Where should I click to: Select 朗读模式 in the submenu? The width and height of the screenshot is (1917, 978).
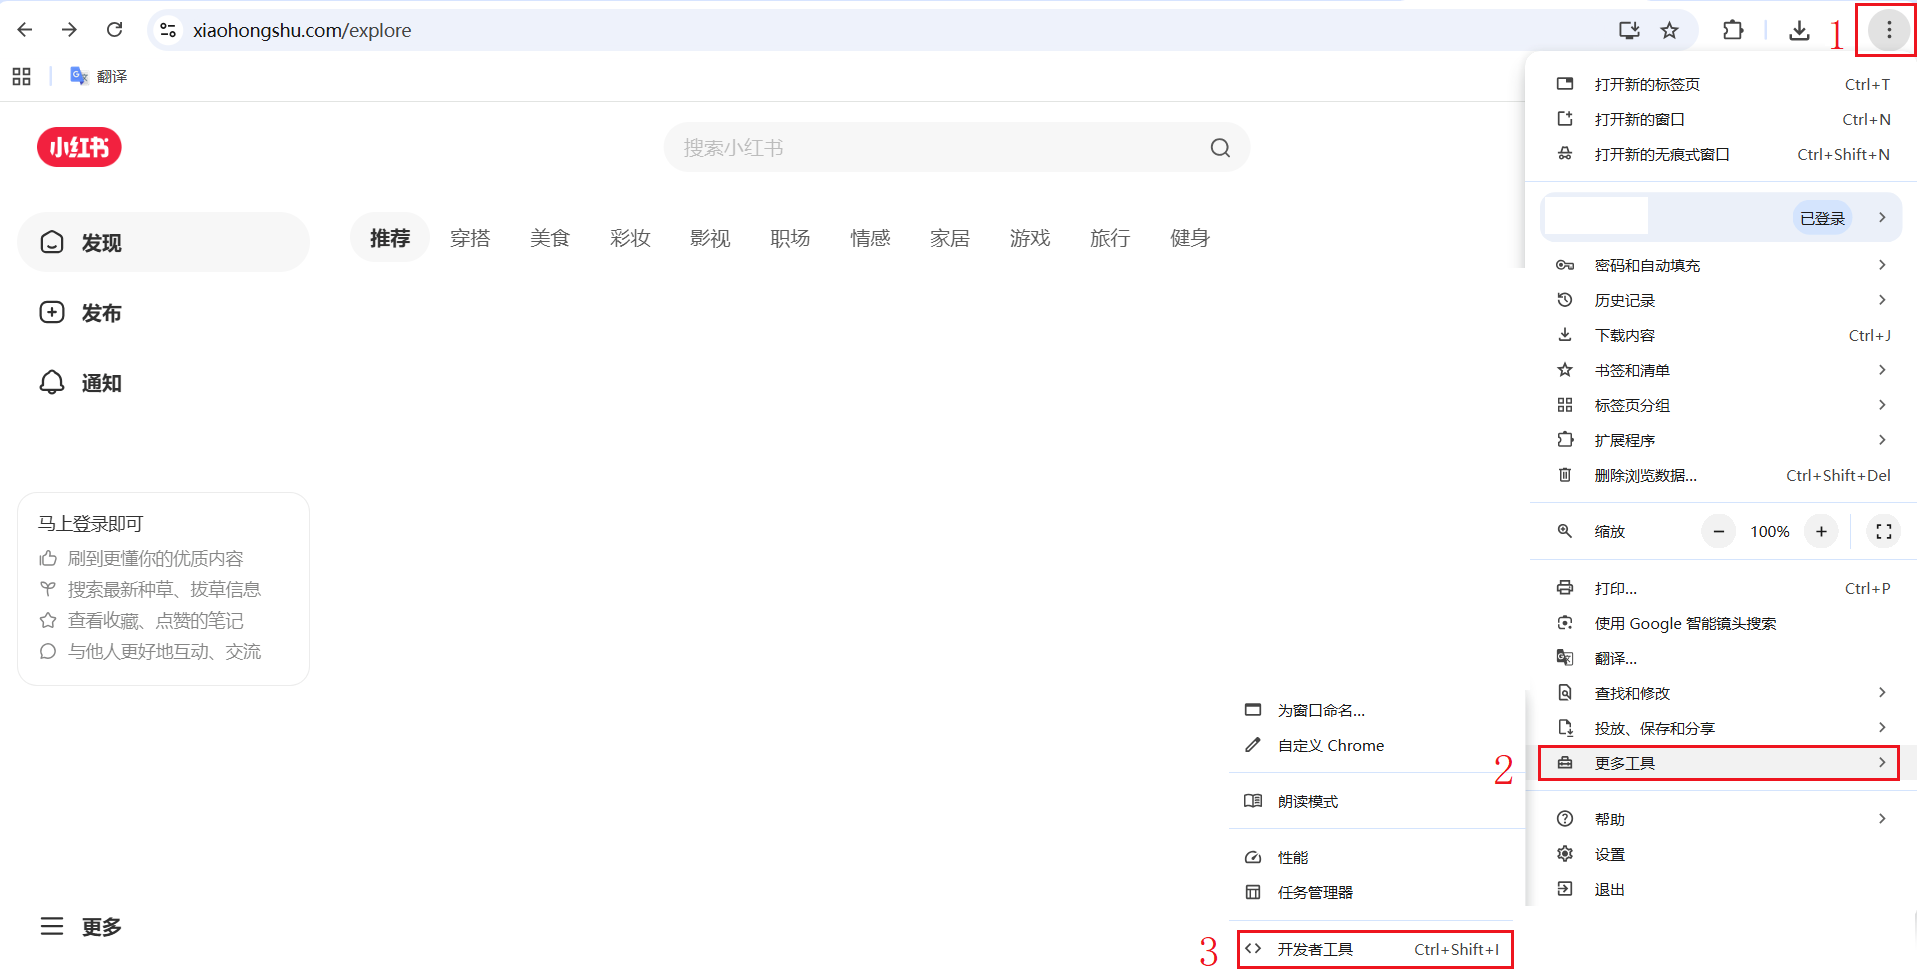pos(1375,801)
